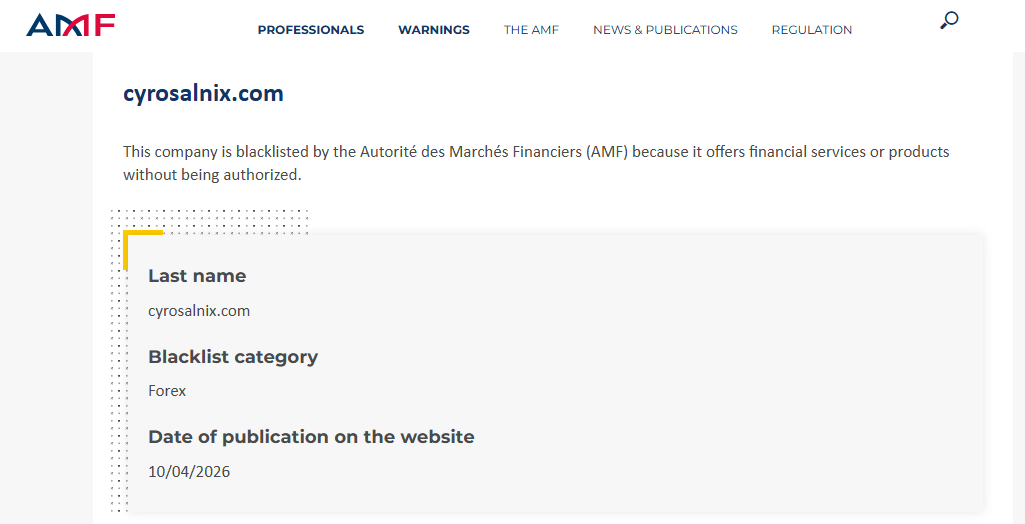Select the Forex category value
Image resolution: width=1025 pixels, height=524 pixels.
coord(167,391)
